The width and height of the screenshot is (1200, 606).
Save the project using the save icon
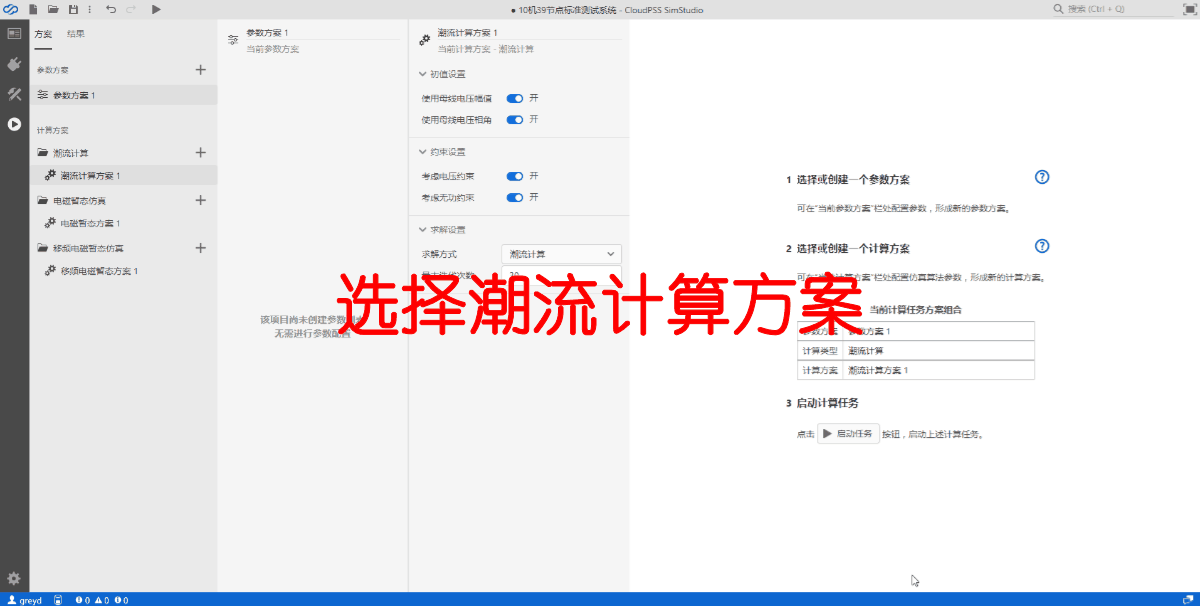(x=74, y=9)
